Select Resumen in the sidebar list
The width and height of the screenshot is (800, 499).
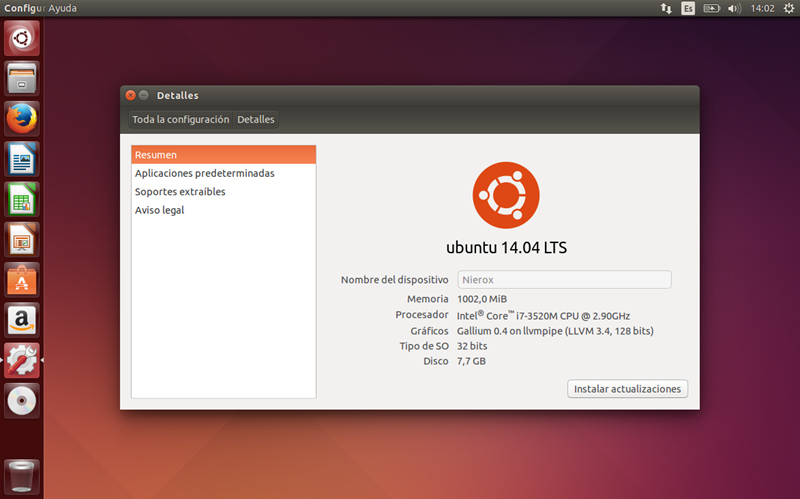coord(223,155)
